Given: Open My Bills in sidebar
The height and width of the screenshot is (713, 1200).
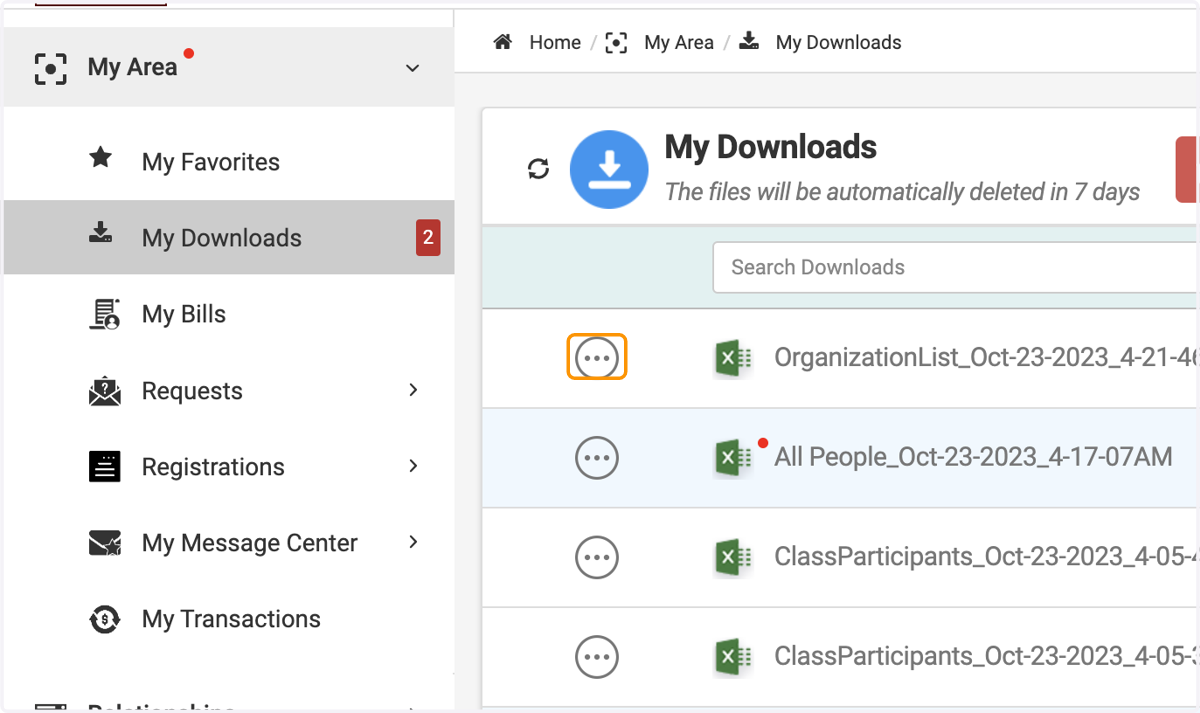Looking at the screenshot, I should point(184,314).
